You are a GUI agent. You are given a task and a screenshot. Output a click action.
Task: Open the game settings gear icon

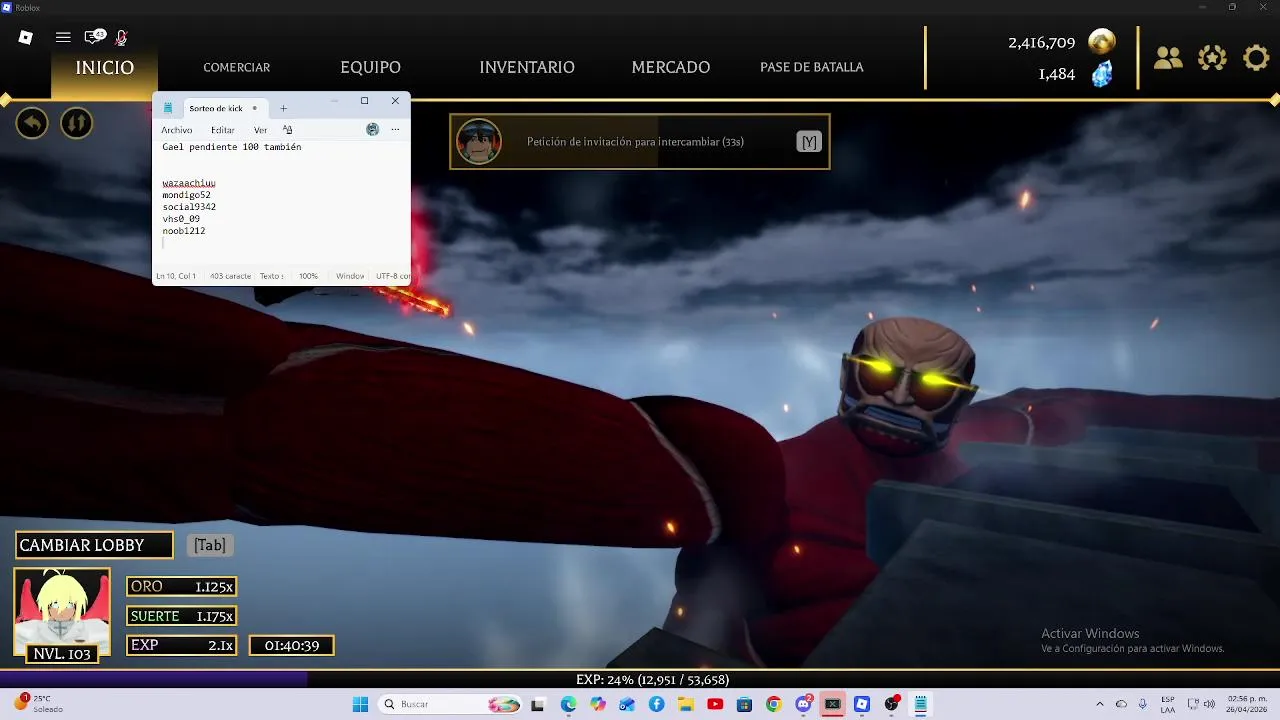click(x=1256, y=58)
